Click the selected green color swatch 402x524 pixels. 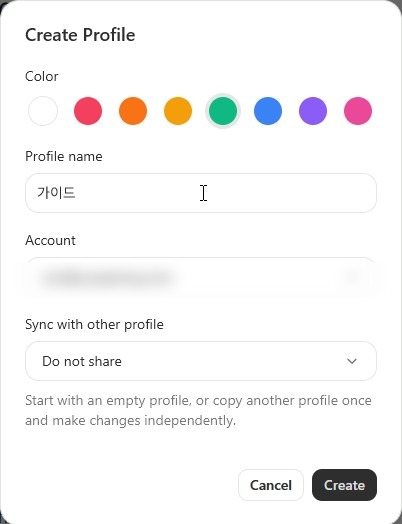tap(223, 111)
